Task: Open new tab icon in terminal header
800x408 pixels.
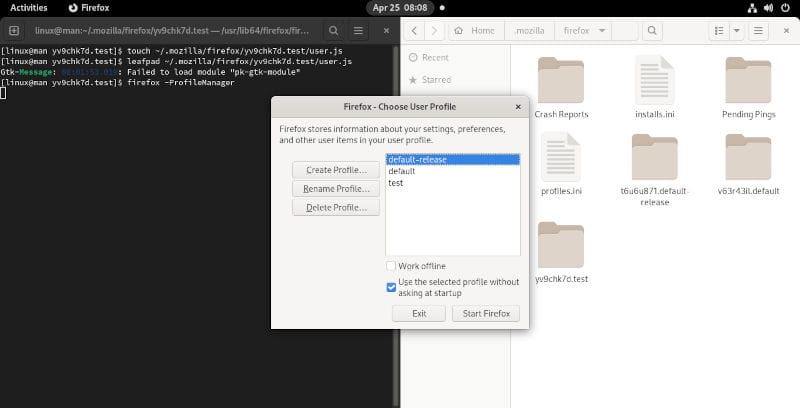Action: [14, 31]
